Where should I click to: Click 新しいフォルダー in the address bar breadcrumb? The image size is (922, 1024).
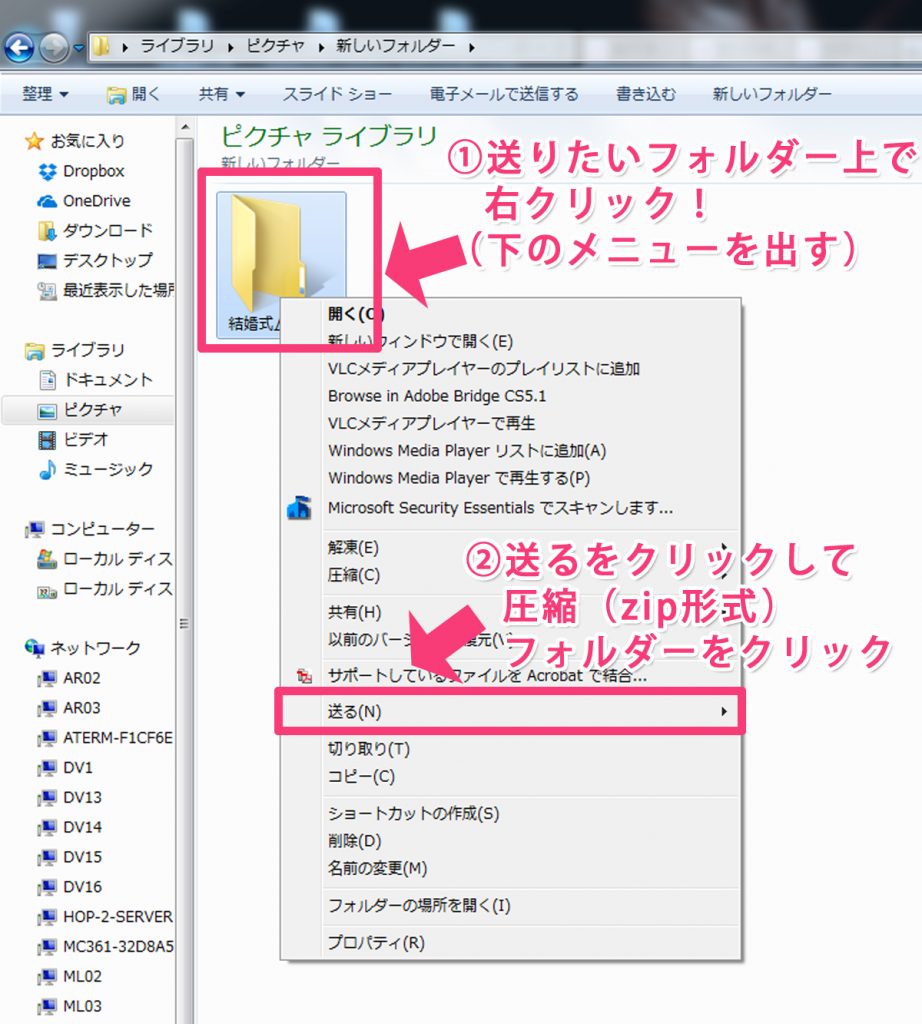click(395, 46)
